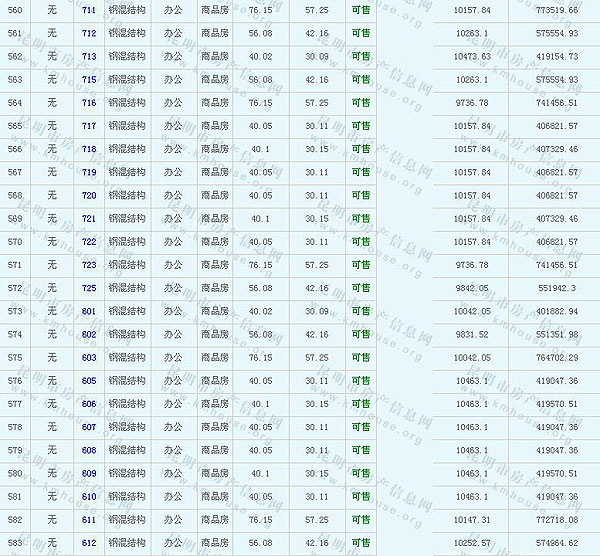This screenshot has width=600, height=556.
Task: Click room 712 link
Action: (89, 33)
